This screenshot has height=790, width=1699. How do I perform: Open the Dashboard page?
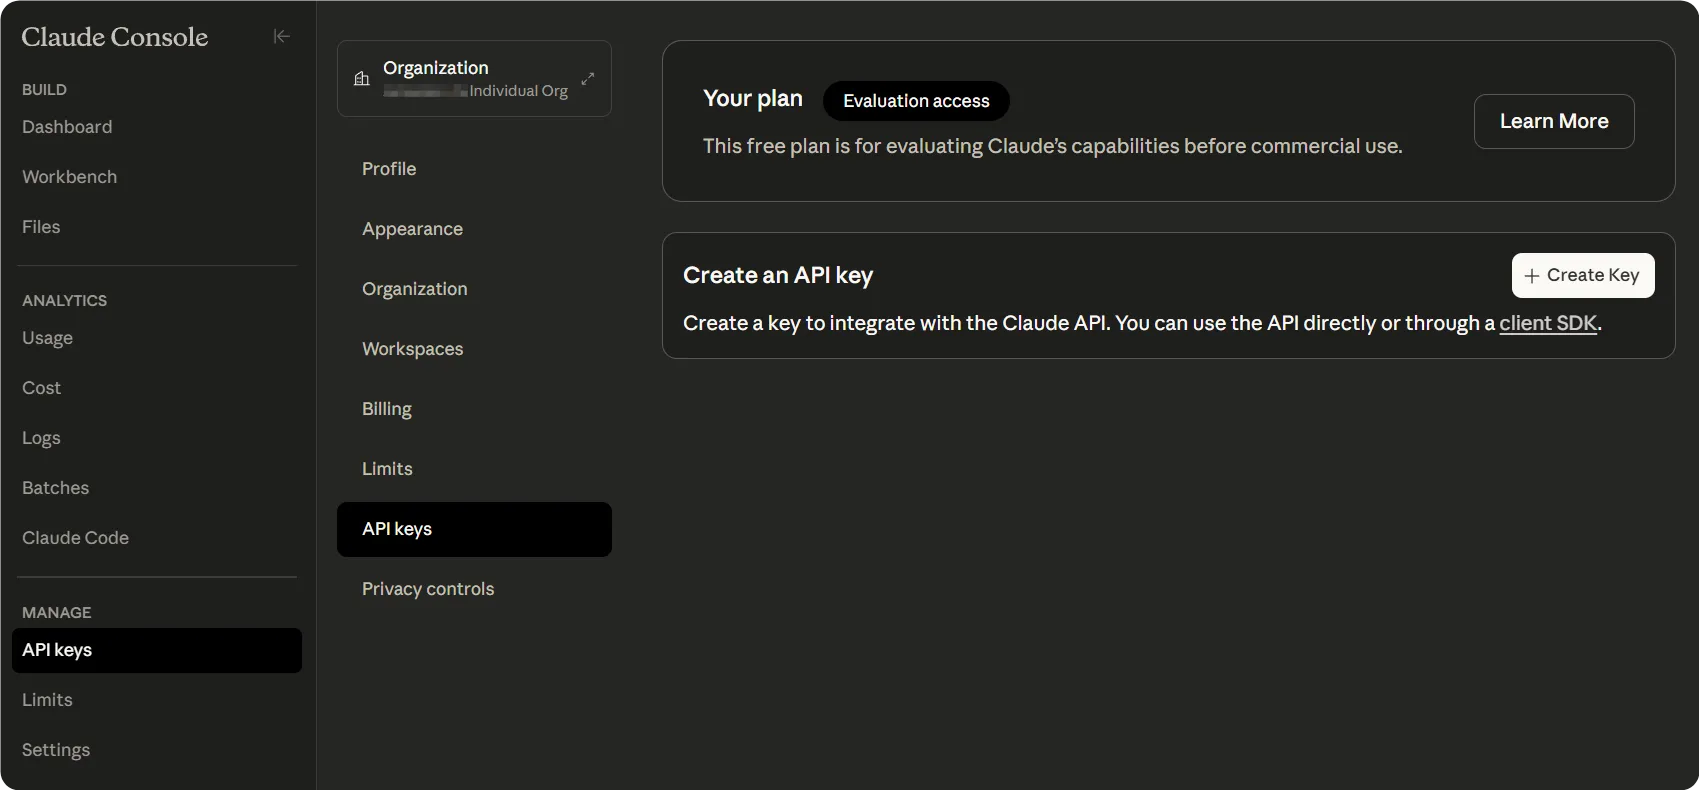tap(67, 127)
